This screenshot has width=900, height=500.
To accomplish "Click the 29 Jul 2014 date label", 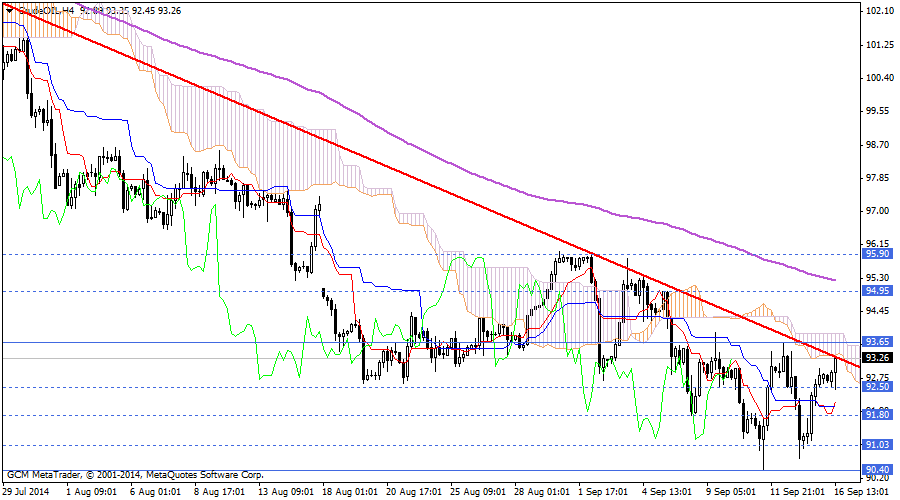I will (28, 491).
